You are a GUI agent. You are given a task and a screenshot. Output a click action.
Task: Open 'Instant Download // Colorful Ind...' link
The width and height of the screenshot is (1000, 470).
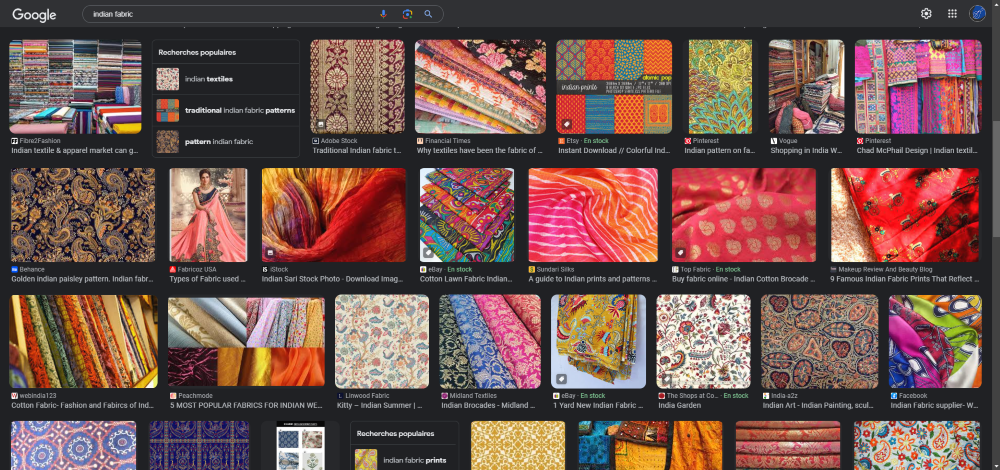click(x=614, y=151)
